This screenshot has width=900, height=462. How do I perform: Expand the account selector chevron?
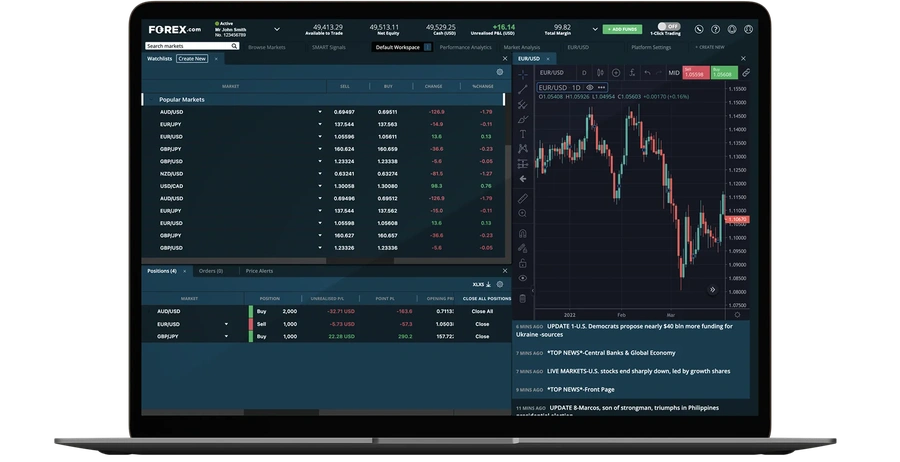[277, 29]
